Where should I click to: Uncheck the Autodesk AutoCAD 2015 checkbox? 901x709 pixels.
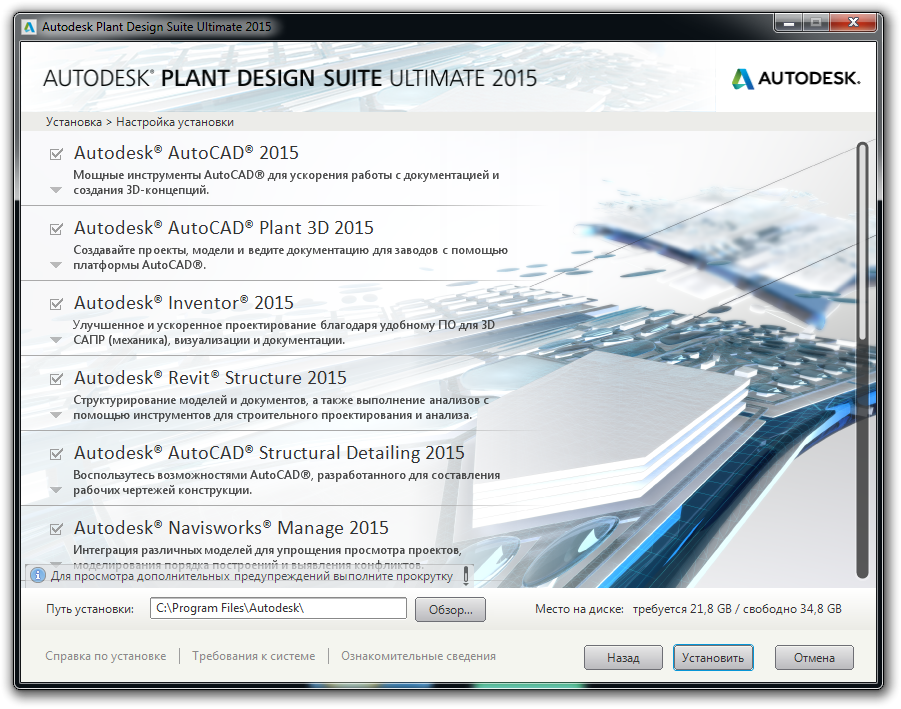coord(56,154)
